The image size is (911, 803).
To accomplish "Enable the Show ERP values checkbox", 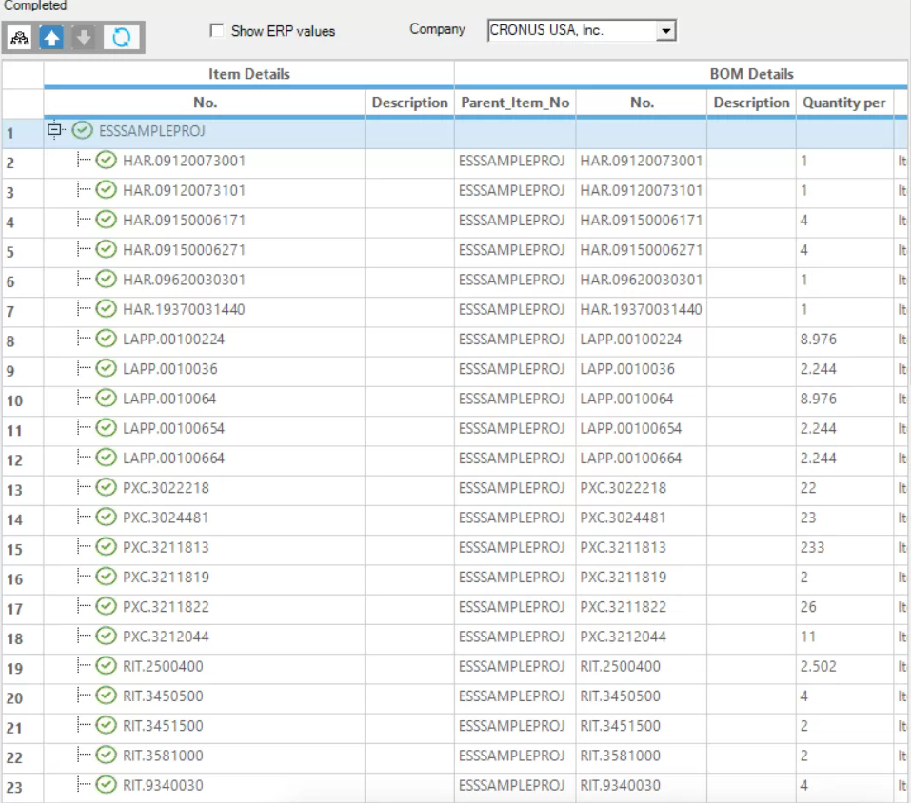I will coord(217,31).
